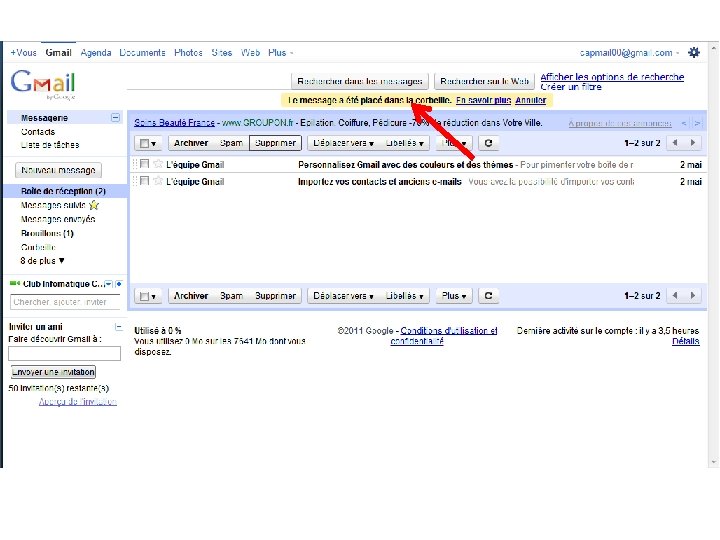The width and height of the screenshot is (720, 540).
Task: Tick the checkbox for Personnalisez Gmail message
Action: [145, 163]
